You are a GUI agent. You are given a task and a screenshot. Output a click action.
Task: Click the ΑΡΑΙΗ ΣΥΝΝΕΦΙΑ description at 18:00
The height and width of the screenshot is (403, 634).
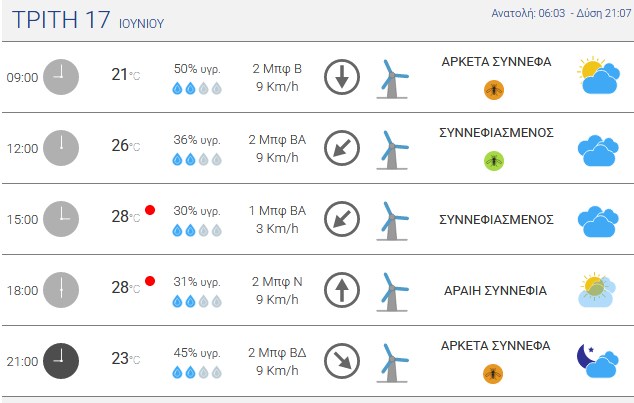pos(495,291)
